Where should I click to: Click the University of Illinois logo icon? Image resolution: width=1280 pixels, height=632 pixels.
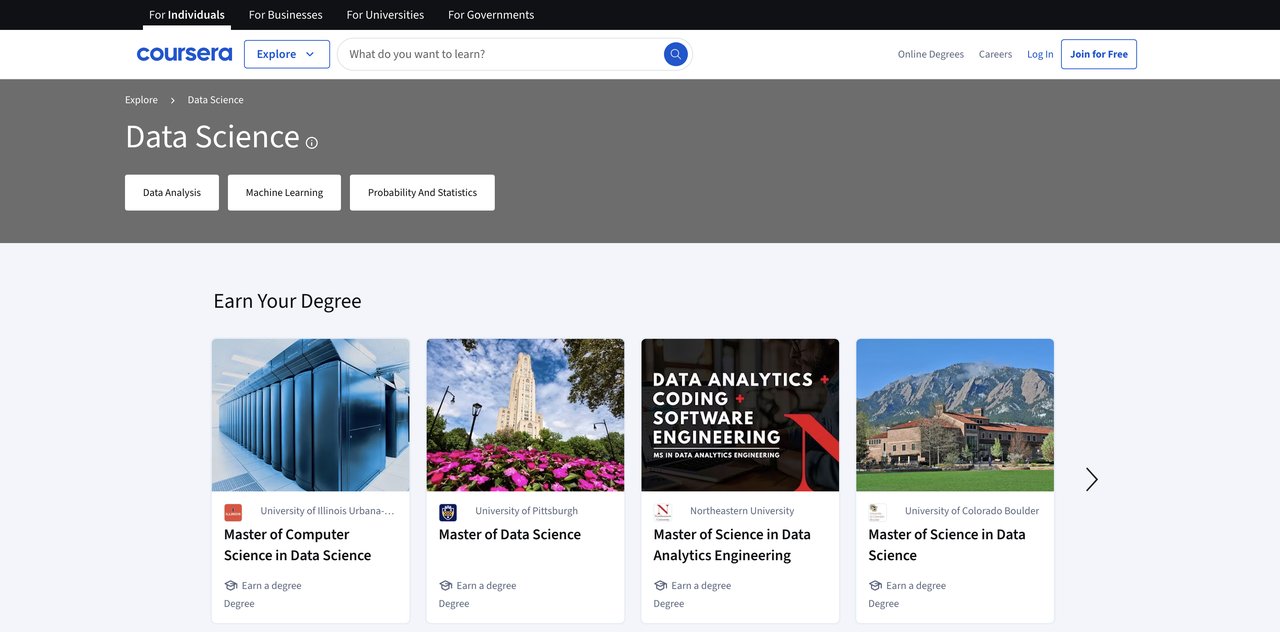coord(233,512)
